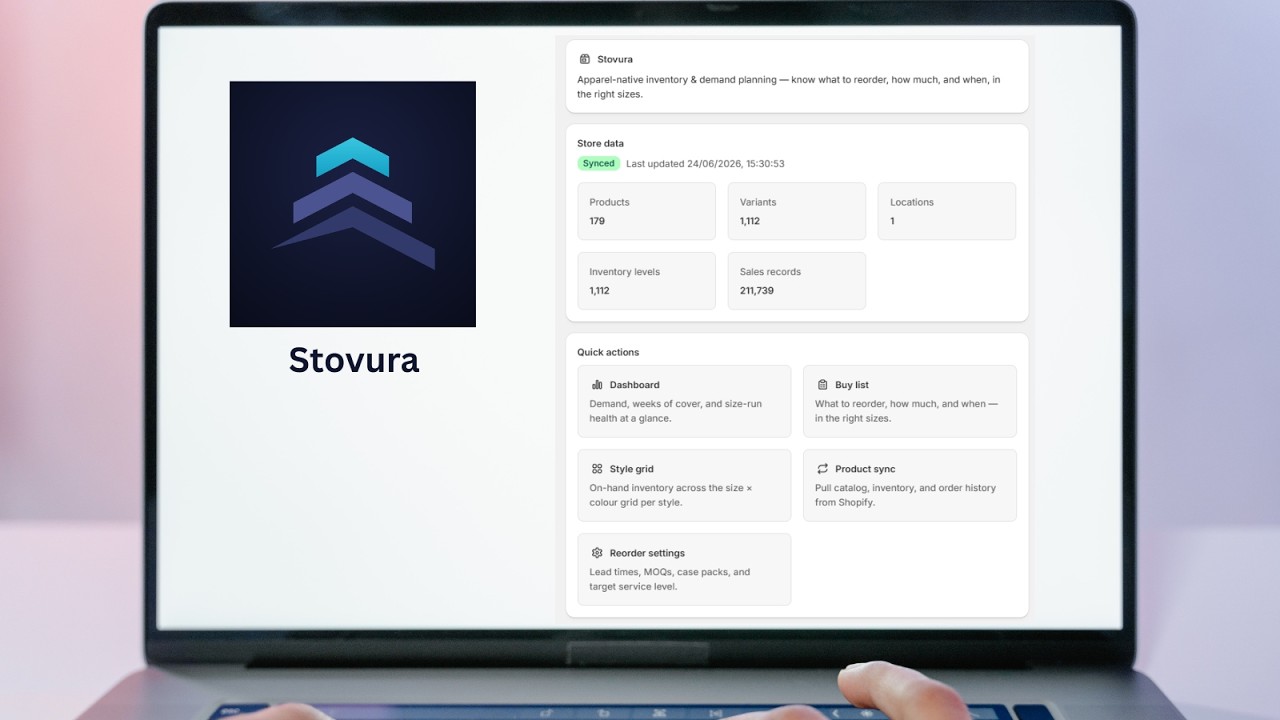The width and height of the screenshot is (1280, 720).
Task: Click 'What to reorder, how much, and when' Buy list text
Action: [x=906, y=411]
